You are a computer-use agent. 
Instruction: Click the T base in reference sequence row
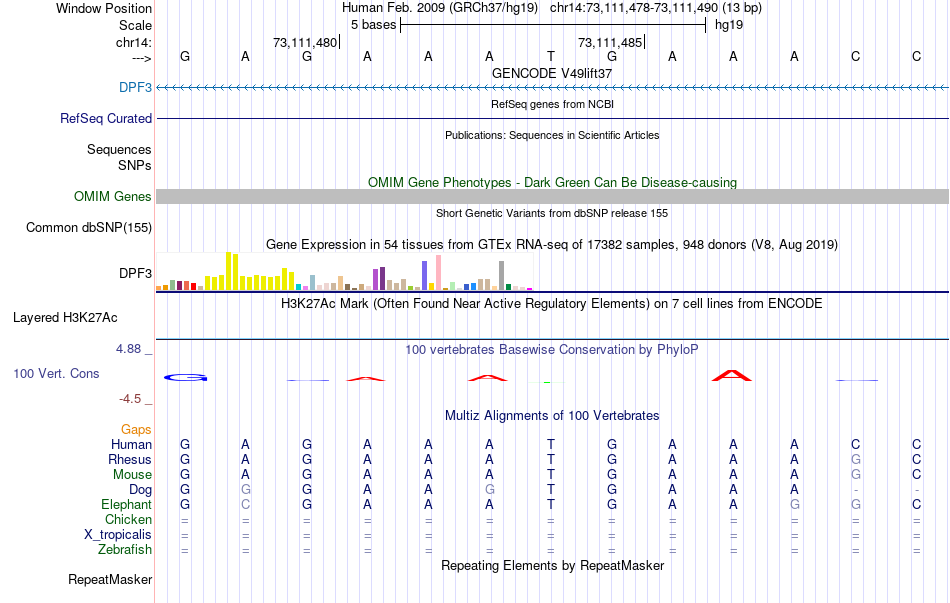pyautogui.click(x=551, y=56)
